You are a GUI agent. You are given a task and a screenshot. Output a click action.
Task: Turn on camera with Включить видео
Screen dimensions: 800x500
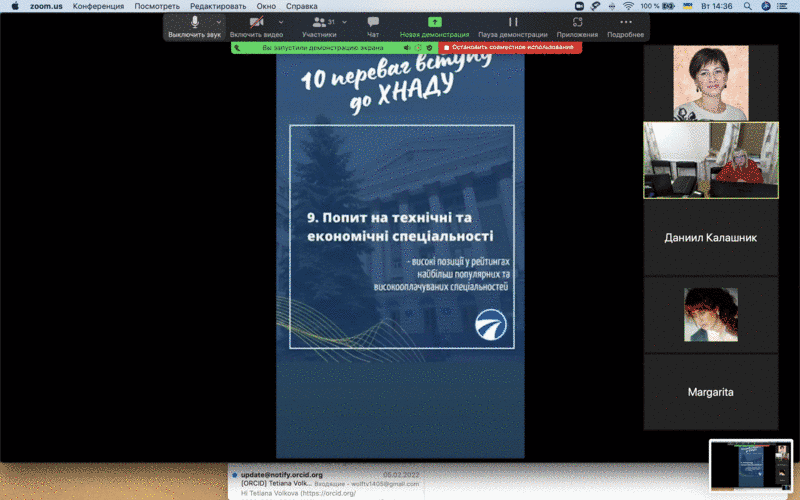pyautogui.click(x=256, y=27)
